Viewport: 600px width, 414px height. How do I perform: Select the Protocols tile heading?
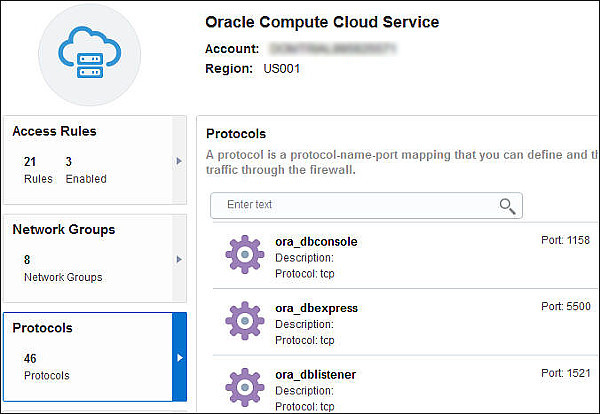[x=42, y=328]
